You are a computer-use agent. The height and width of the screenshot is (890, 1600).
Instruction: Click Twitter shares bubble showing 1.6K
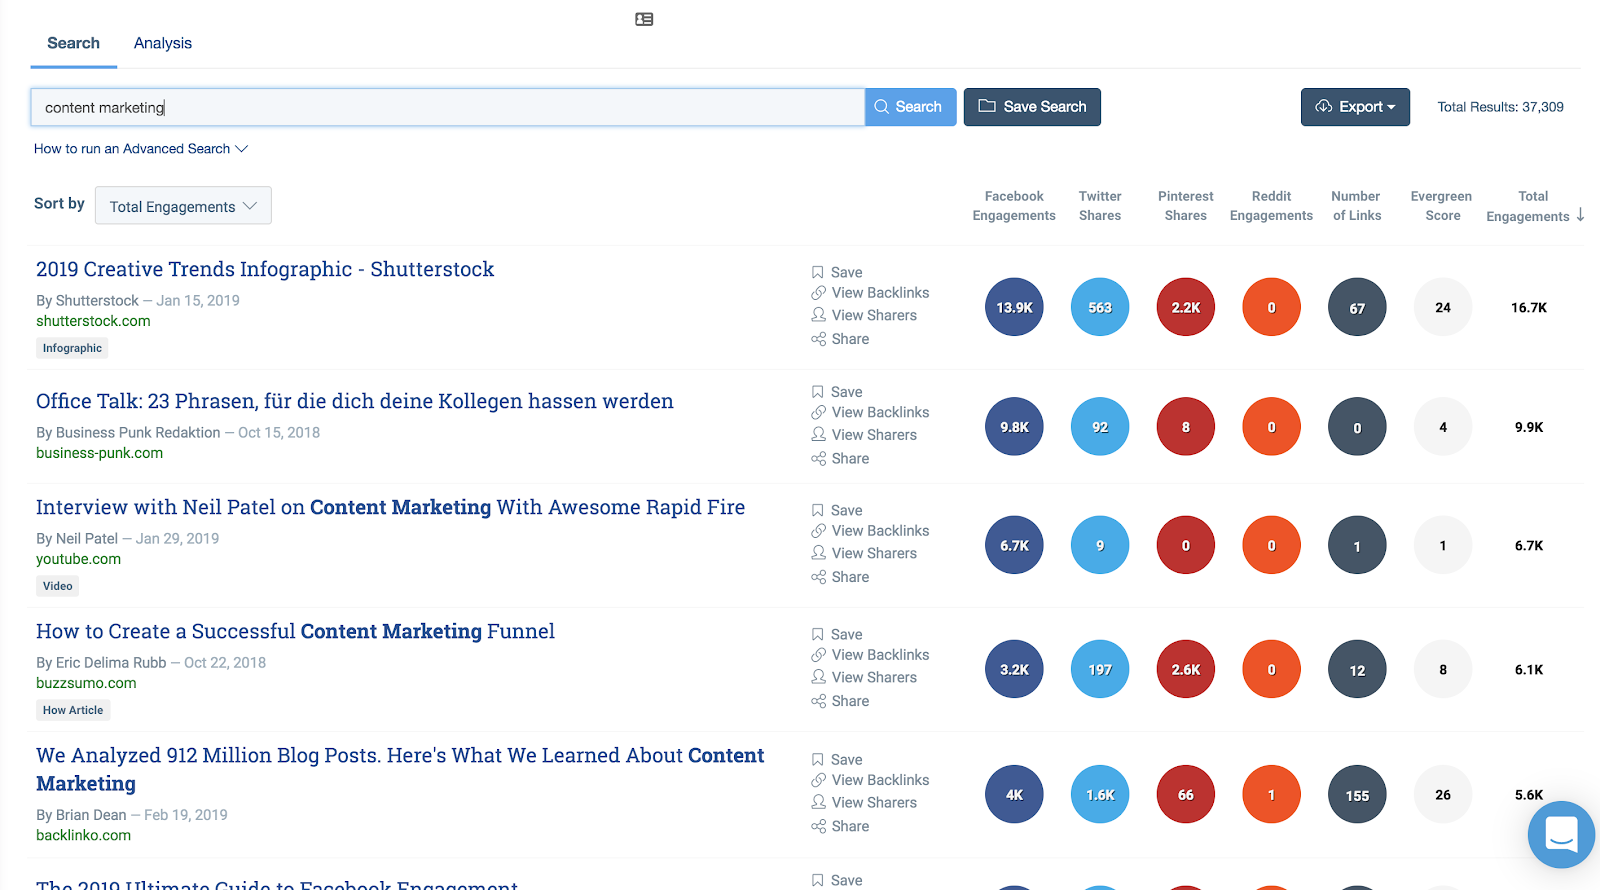[x=1100, y=795]
